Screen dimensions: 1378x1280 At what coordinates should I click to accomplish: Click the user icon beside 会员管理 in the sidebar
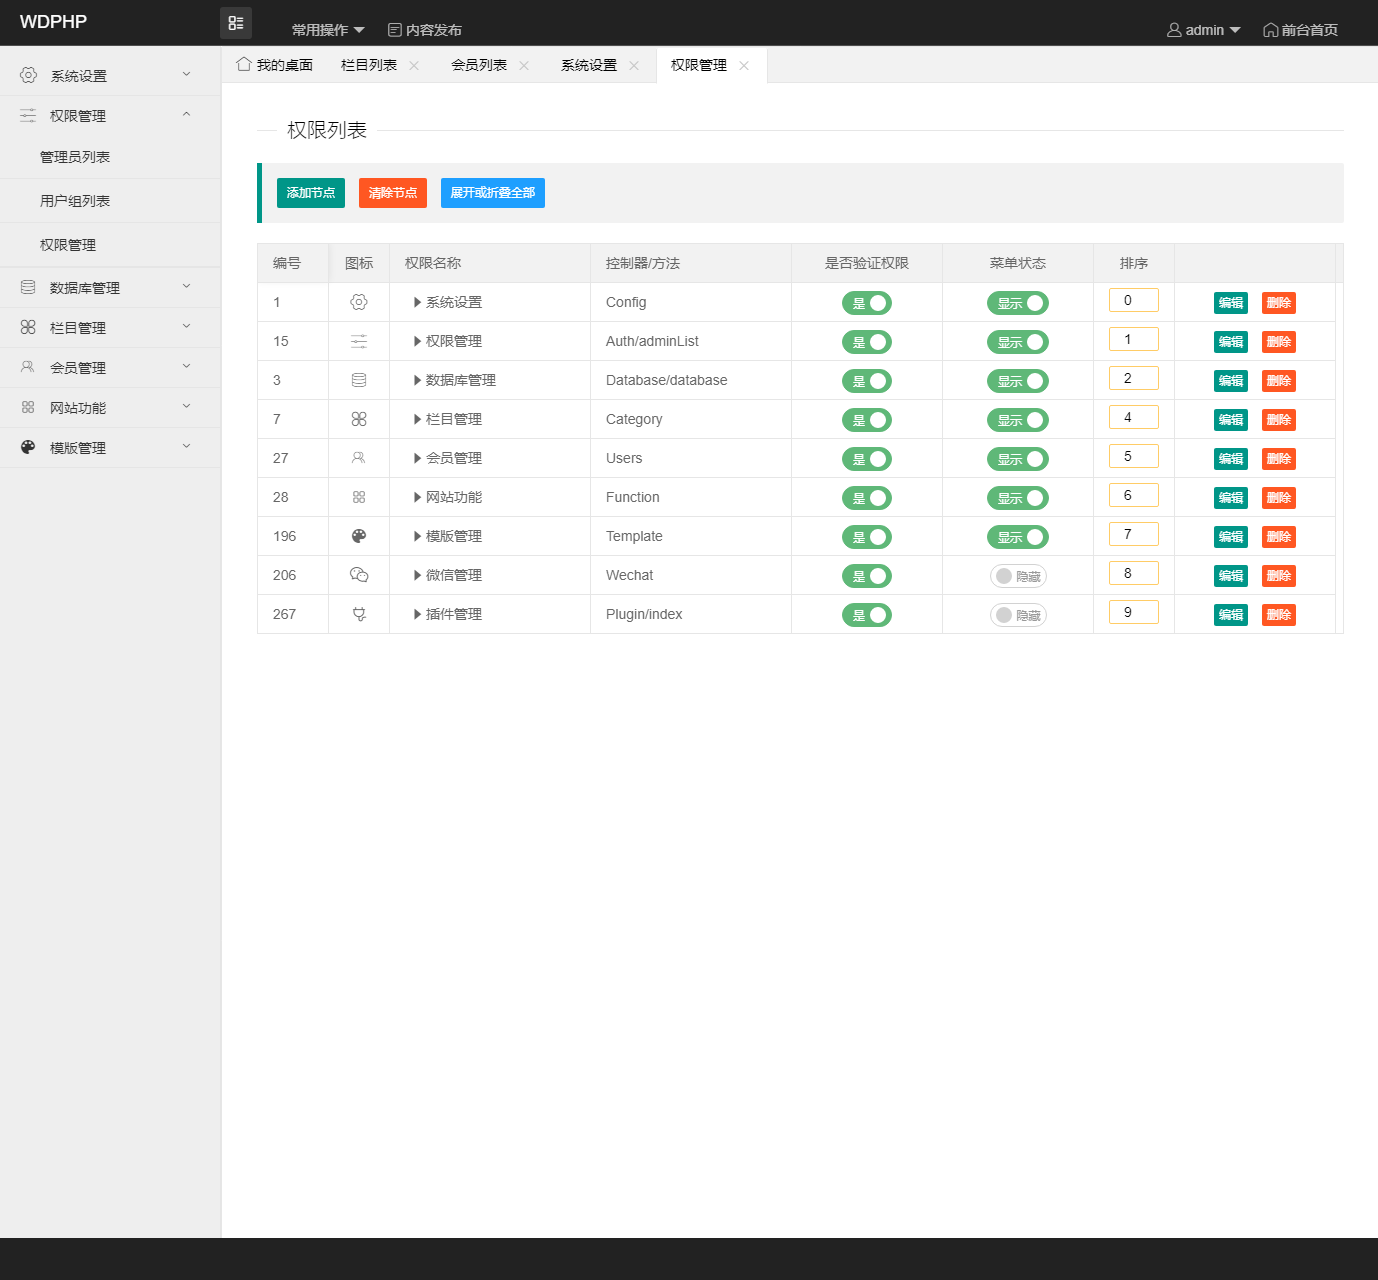(28, 367)
